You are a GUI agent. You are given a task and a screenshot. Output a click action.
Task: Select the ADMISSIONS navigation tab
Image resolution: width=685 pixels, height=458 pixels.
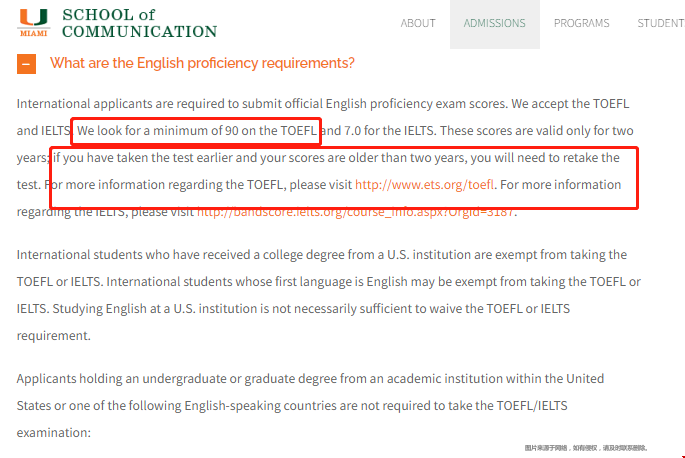coord(494,23)
